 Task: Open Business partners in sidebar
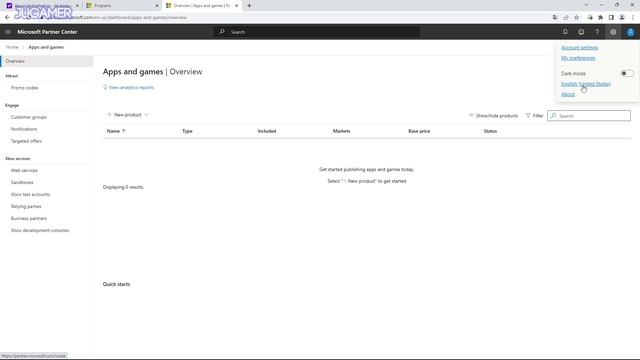[29, 218]
